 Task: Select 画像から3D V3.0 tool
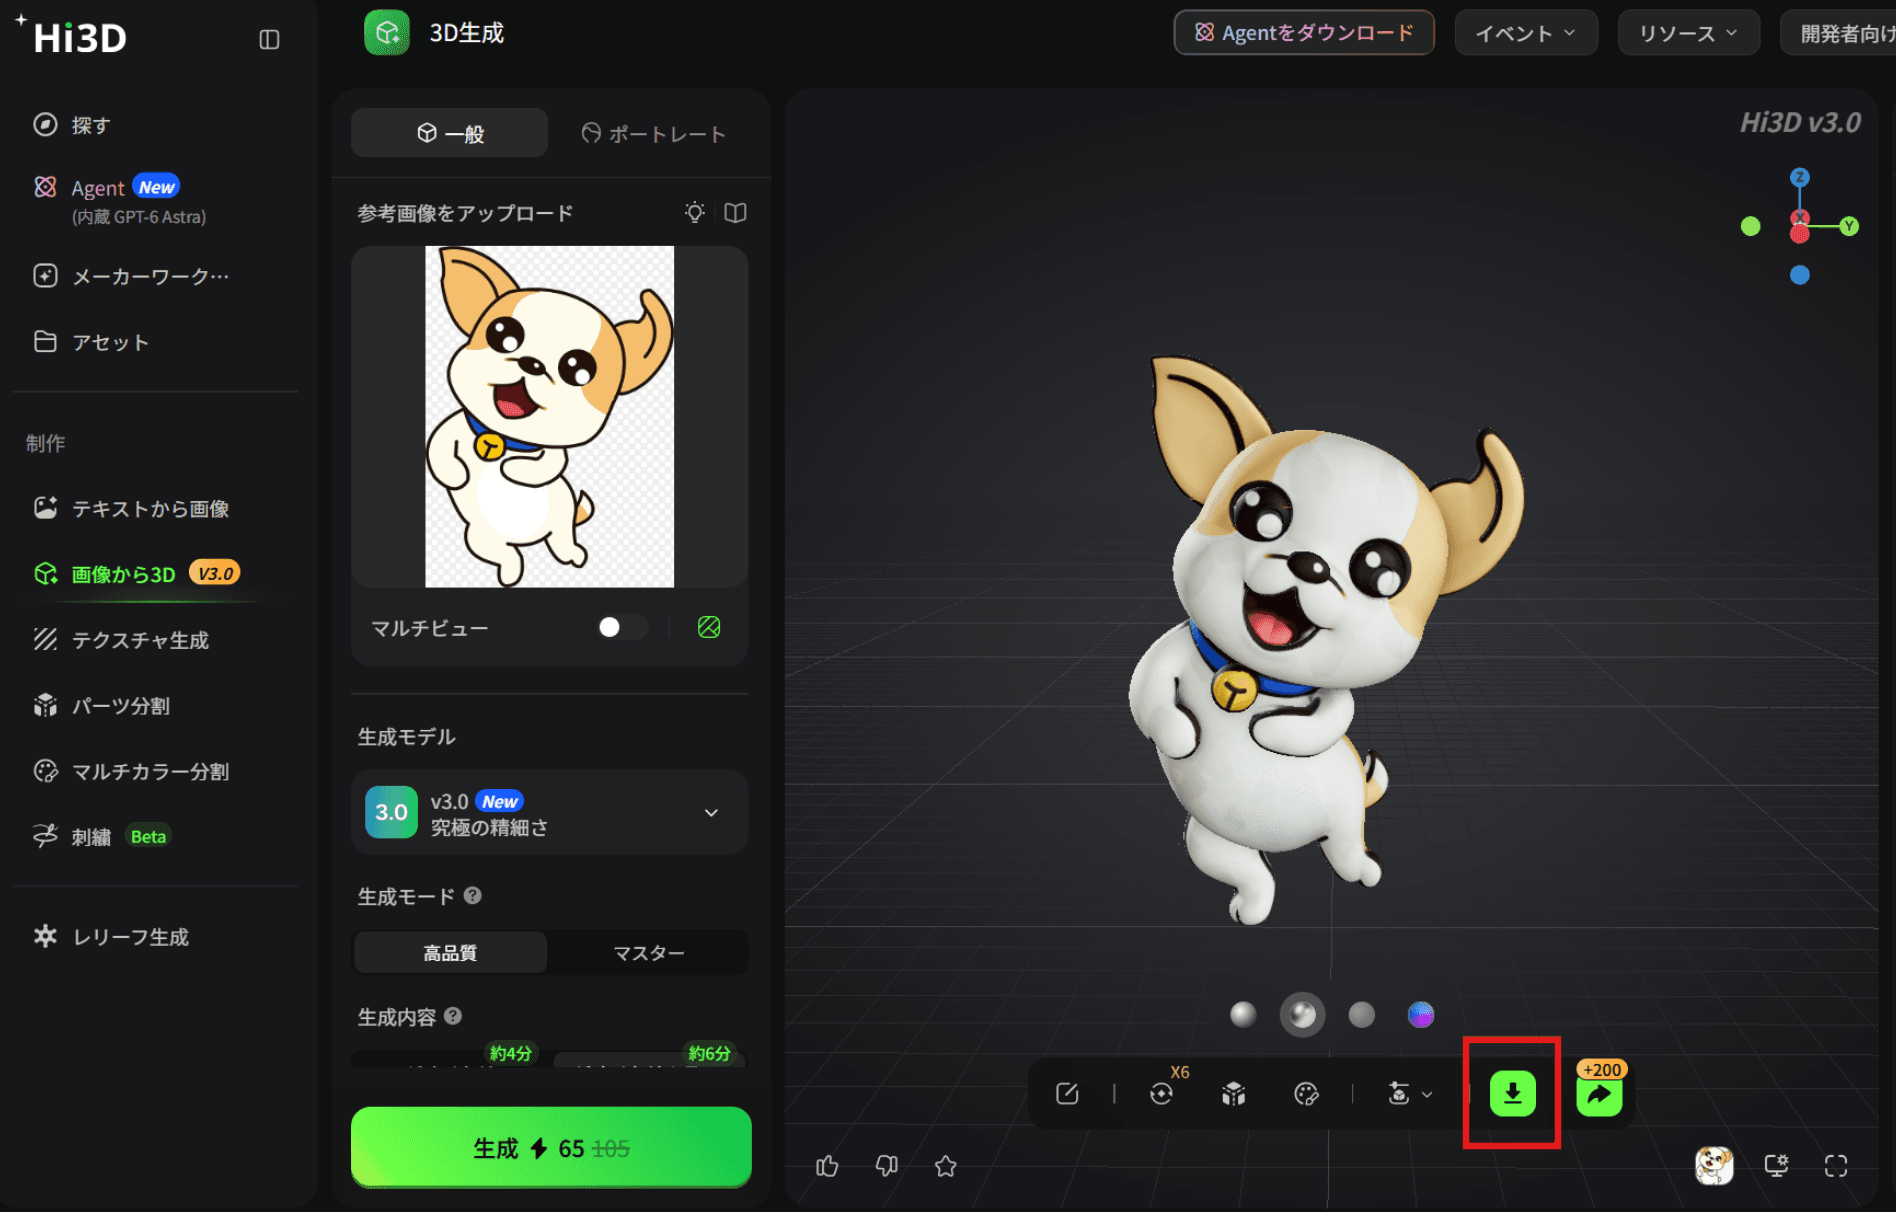click(137, 574)
